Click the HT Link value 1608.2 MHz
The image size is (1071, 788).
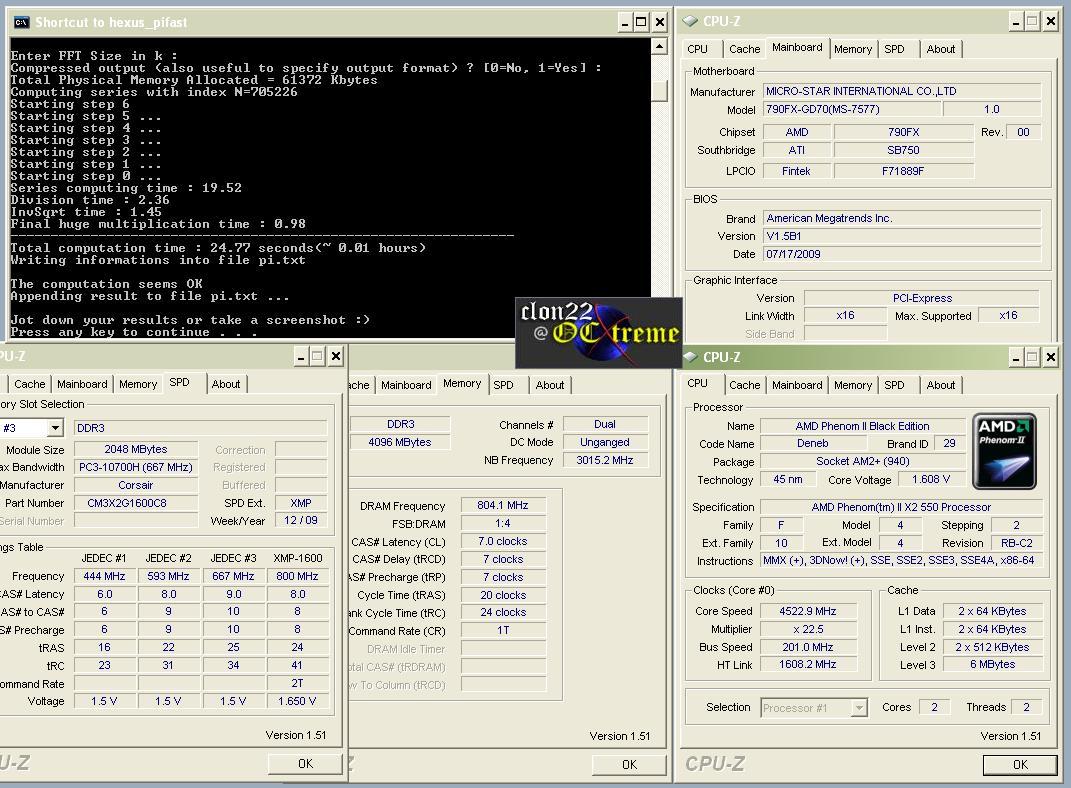coord(808,664)
